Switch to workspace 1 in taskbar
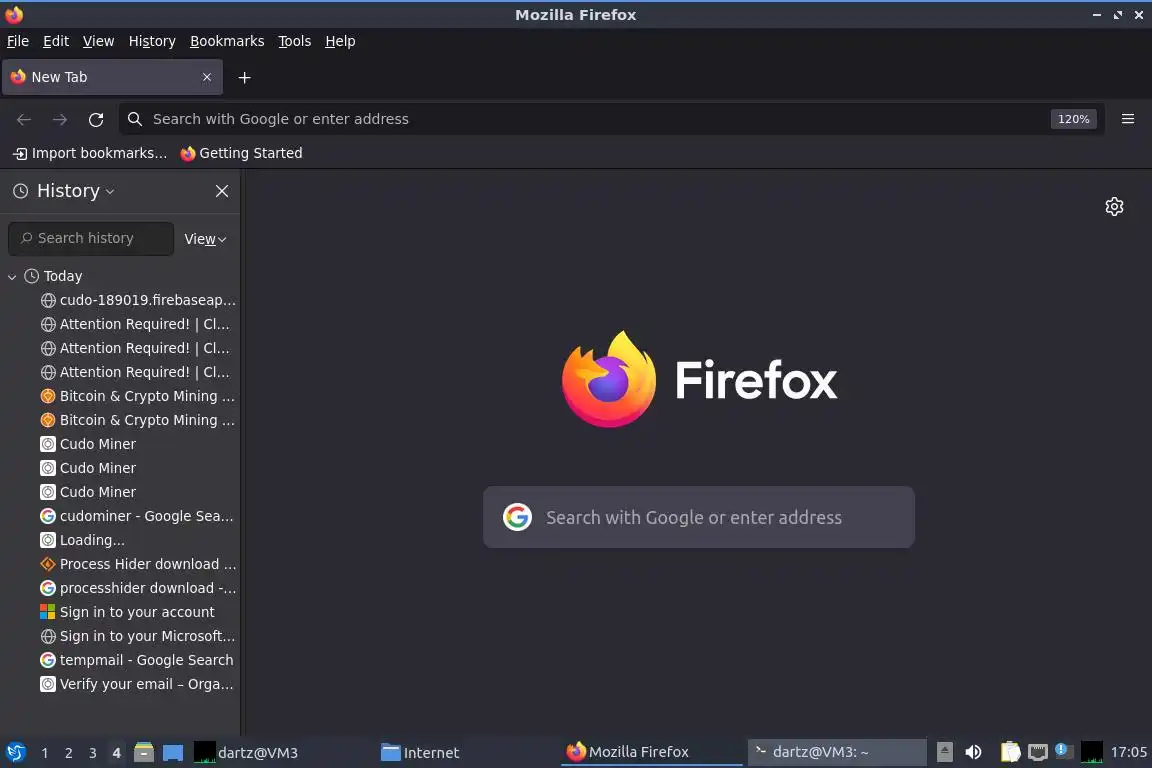1152x768 pixels. tap(45, 753)
